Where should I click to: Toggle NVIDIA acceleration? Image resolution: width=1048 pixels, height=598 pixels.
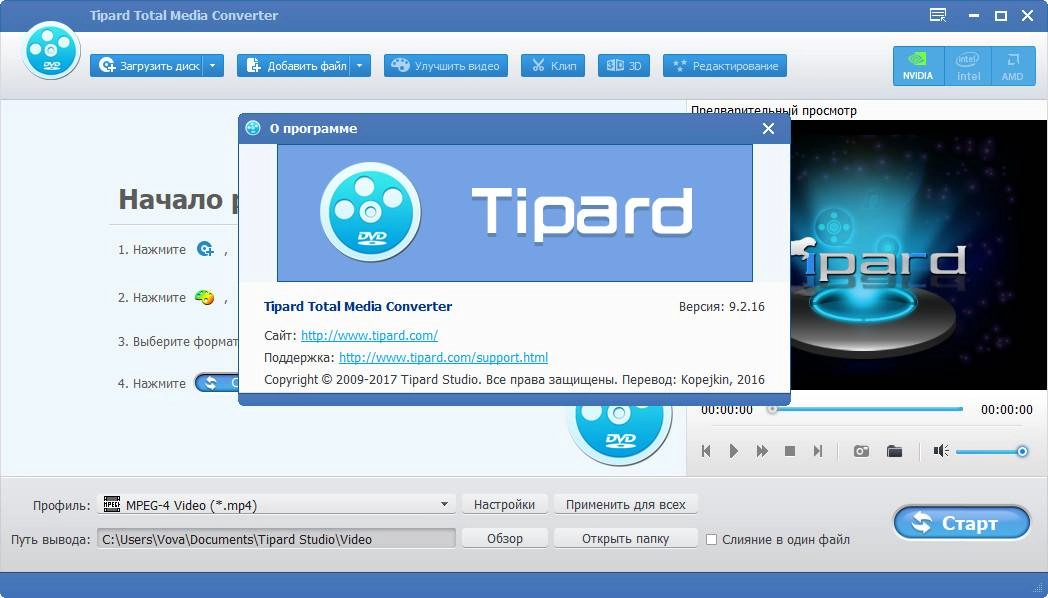918,66
